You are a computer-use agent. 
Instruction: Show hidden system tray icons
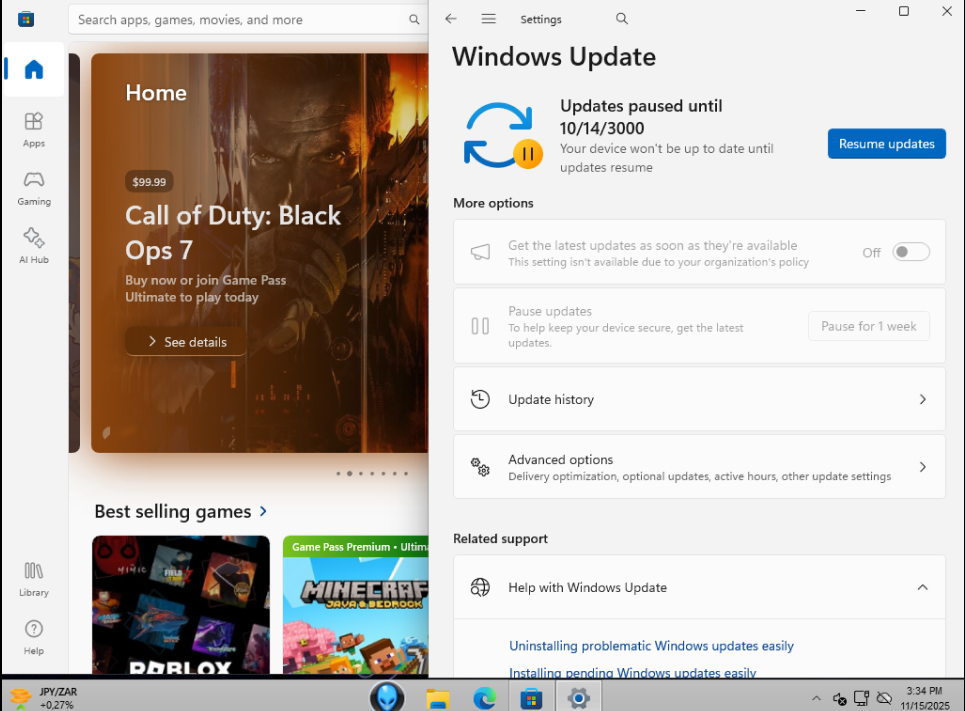coord(816,698)
